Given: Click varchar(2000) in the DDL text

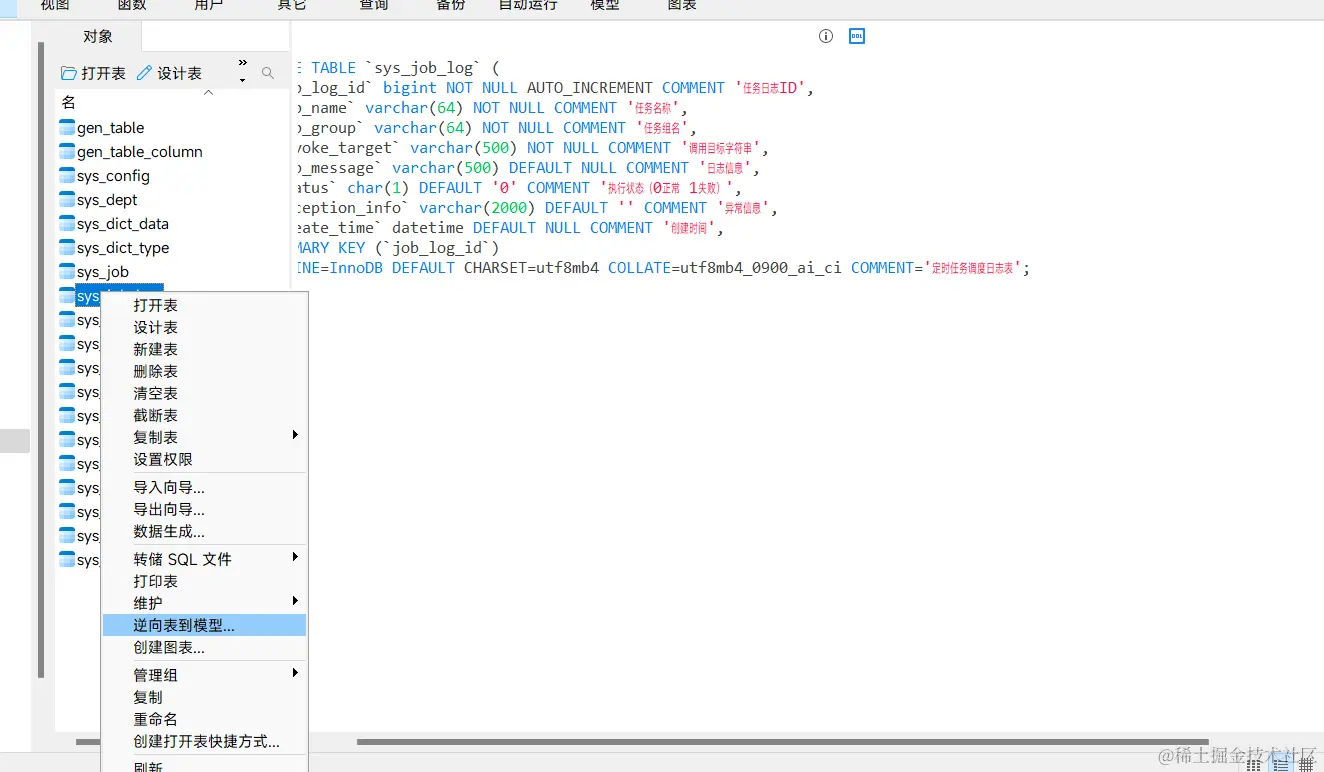Looking at the screenshot, I should coord(477,208).
